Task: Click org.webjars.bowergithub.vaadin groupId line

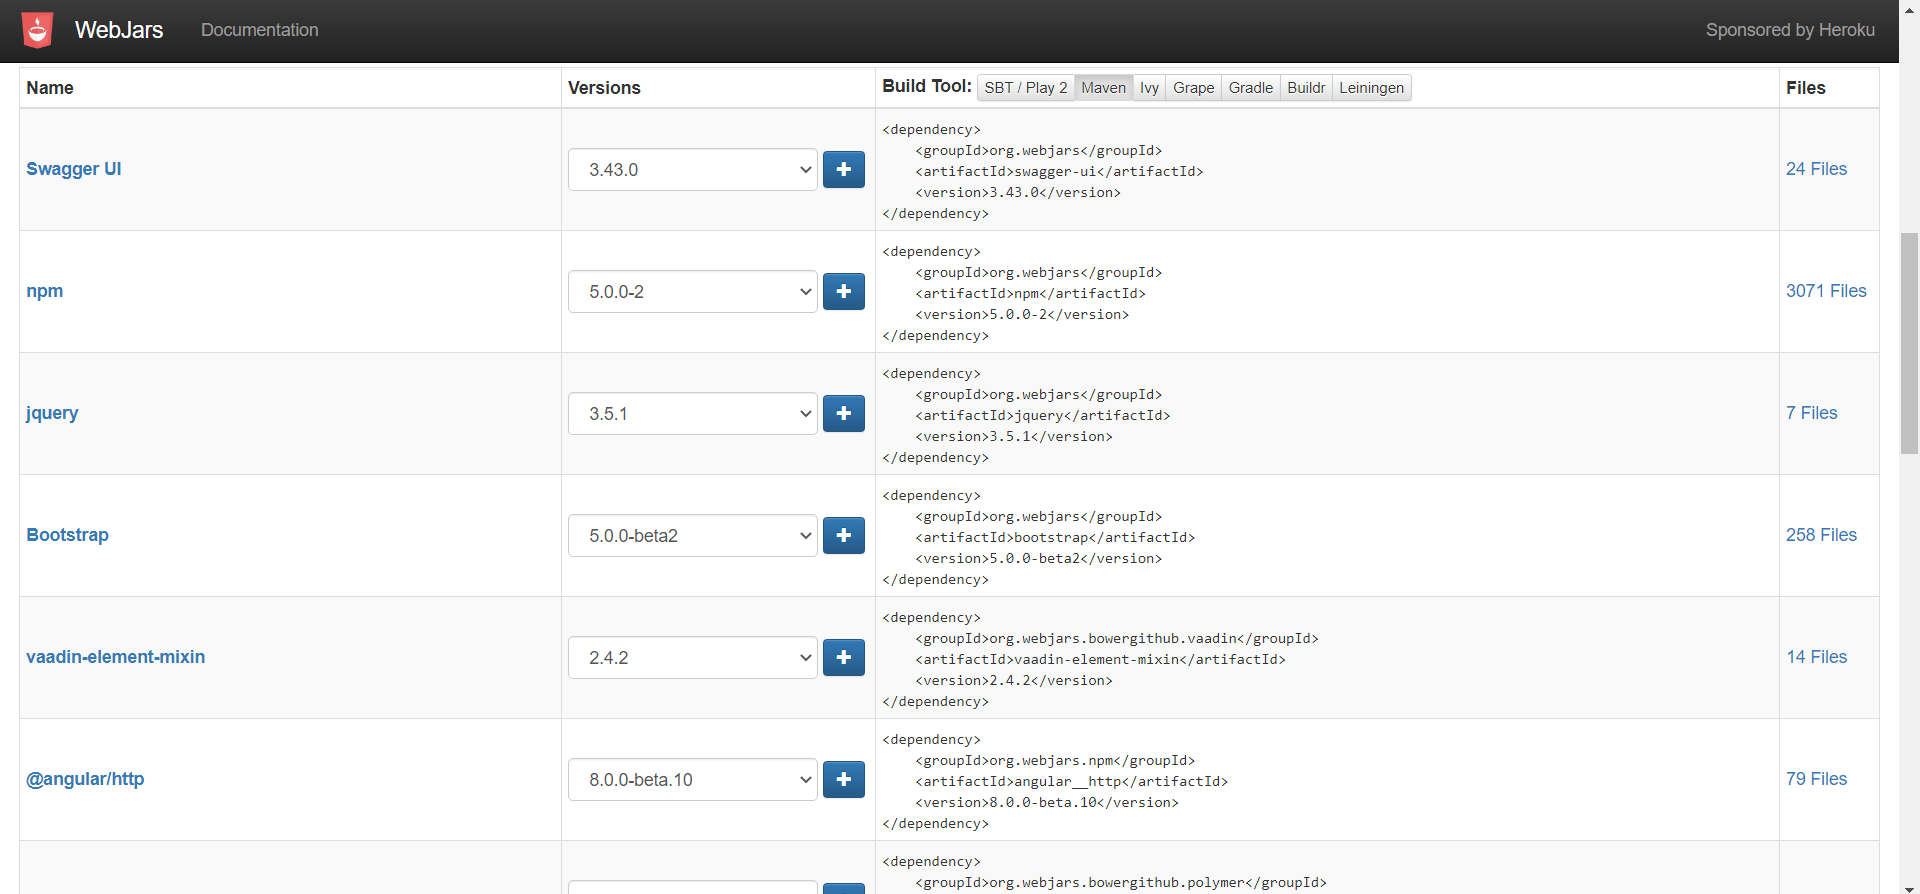Action: pyautogui.click(x=1117, y=638)
